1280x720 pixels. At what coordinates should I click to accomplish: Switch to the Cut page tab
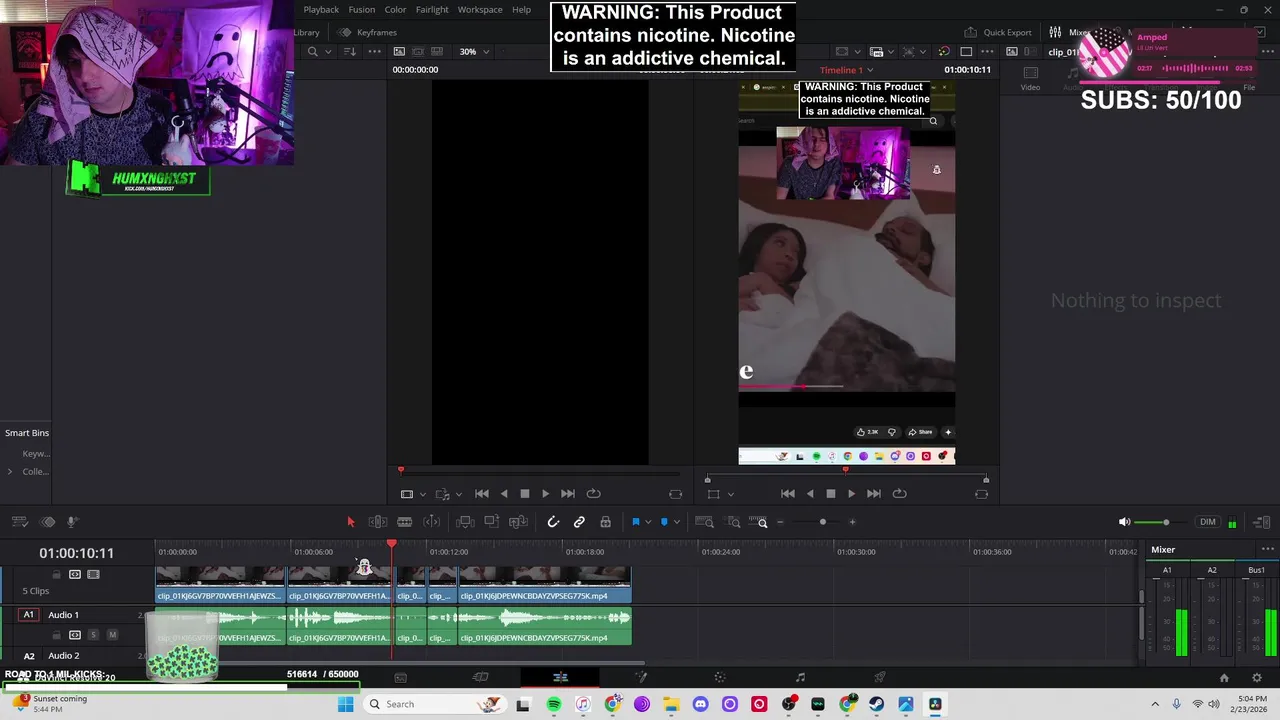click(x=480, y=678)
